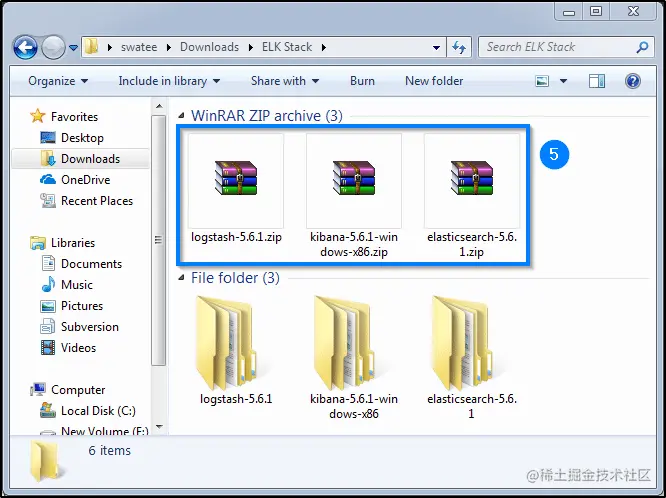Click the magnifier search icon
This screenshot has height=498, width=666.
[642, 47]
